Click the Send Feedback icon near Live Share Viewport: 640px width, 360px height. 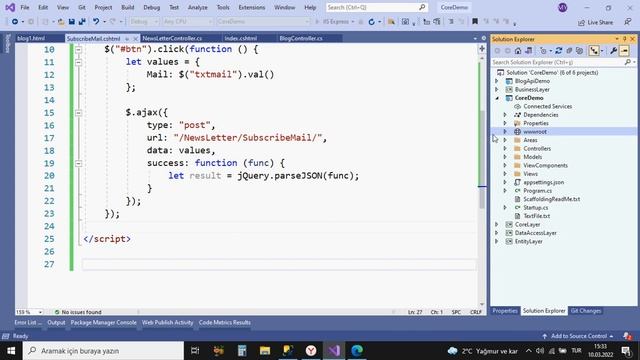pyautogui.click(x=628, y=22)
